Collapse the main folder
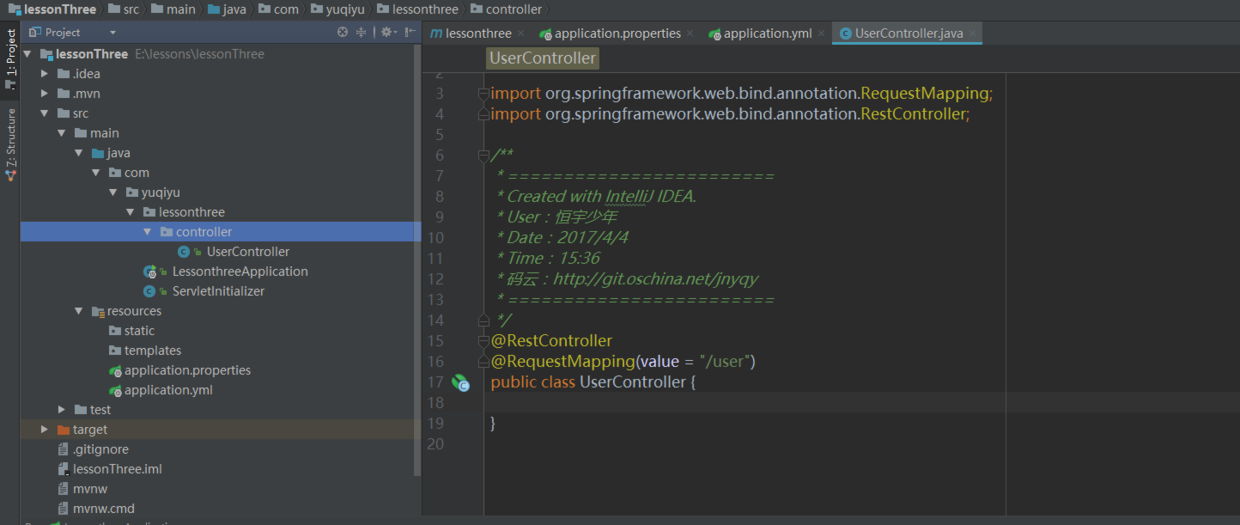The width and height of the screenshot is (1240, 525). pos(61,133)
